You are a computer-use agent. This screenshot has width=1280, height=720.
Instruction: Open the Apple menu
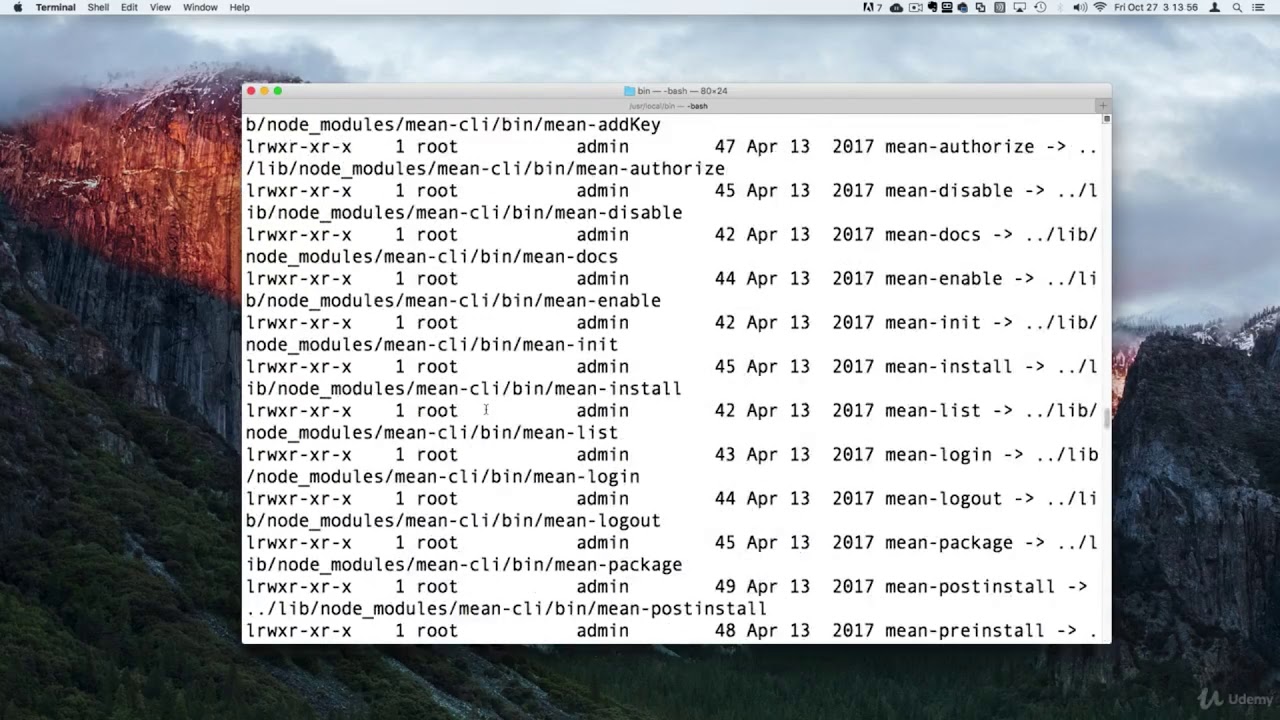click(17, 7)
